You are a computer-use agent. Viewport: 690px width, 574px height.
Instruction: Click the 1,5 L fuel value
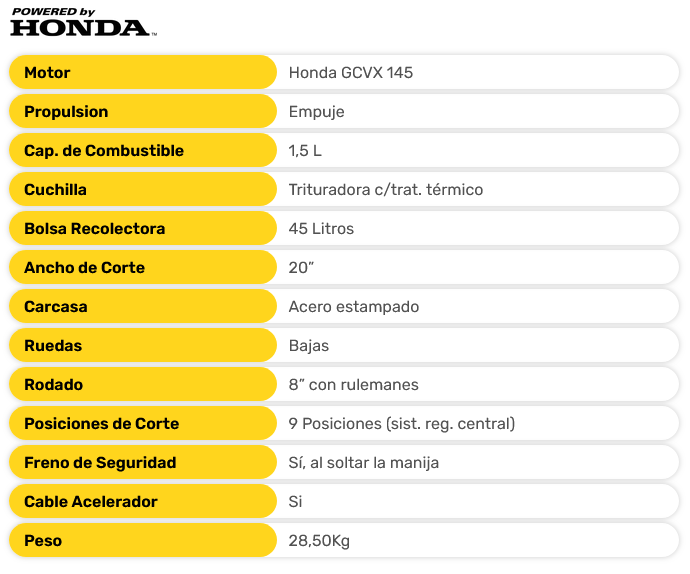305,150
